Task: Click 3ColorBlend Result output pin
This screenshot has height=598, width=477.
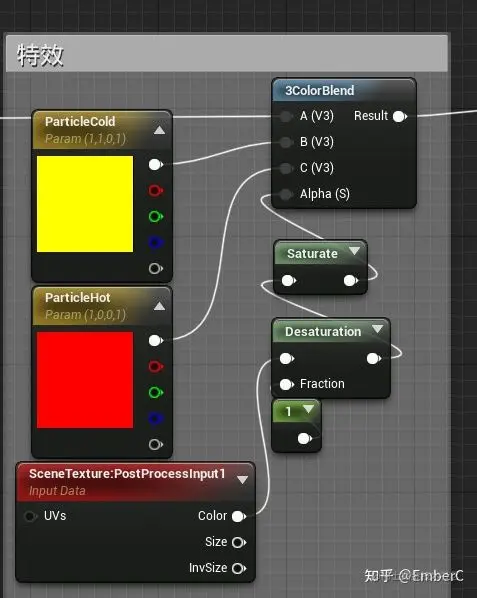Action: tap(400, 116)
